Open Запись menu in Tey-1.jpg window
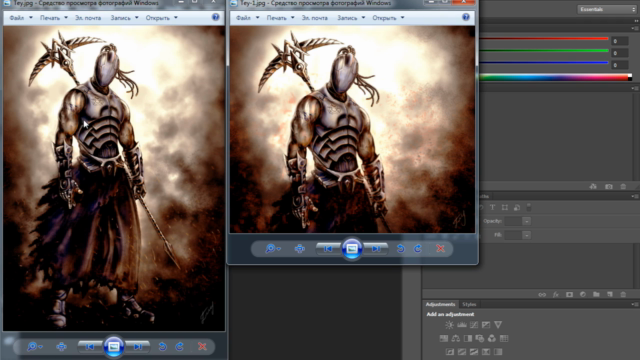640x360 pixels. click(351, 18)
